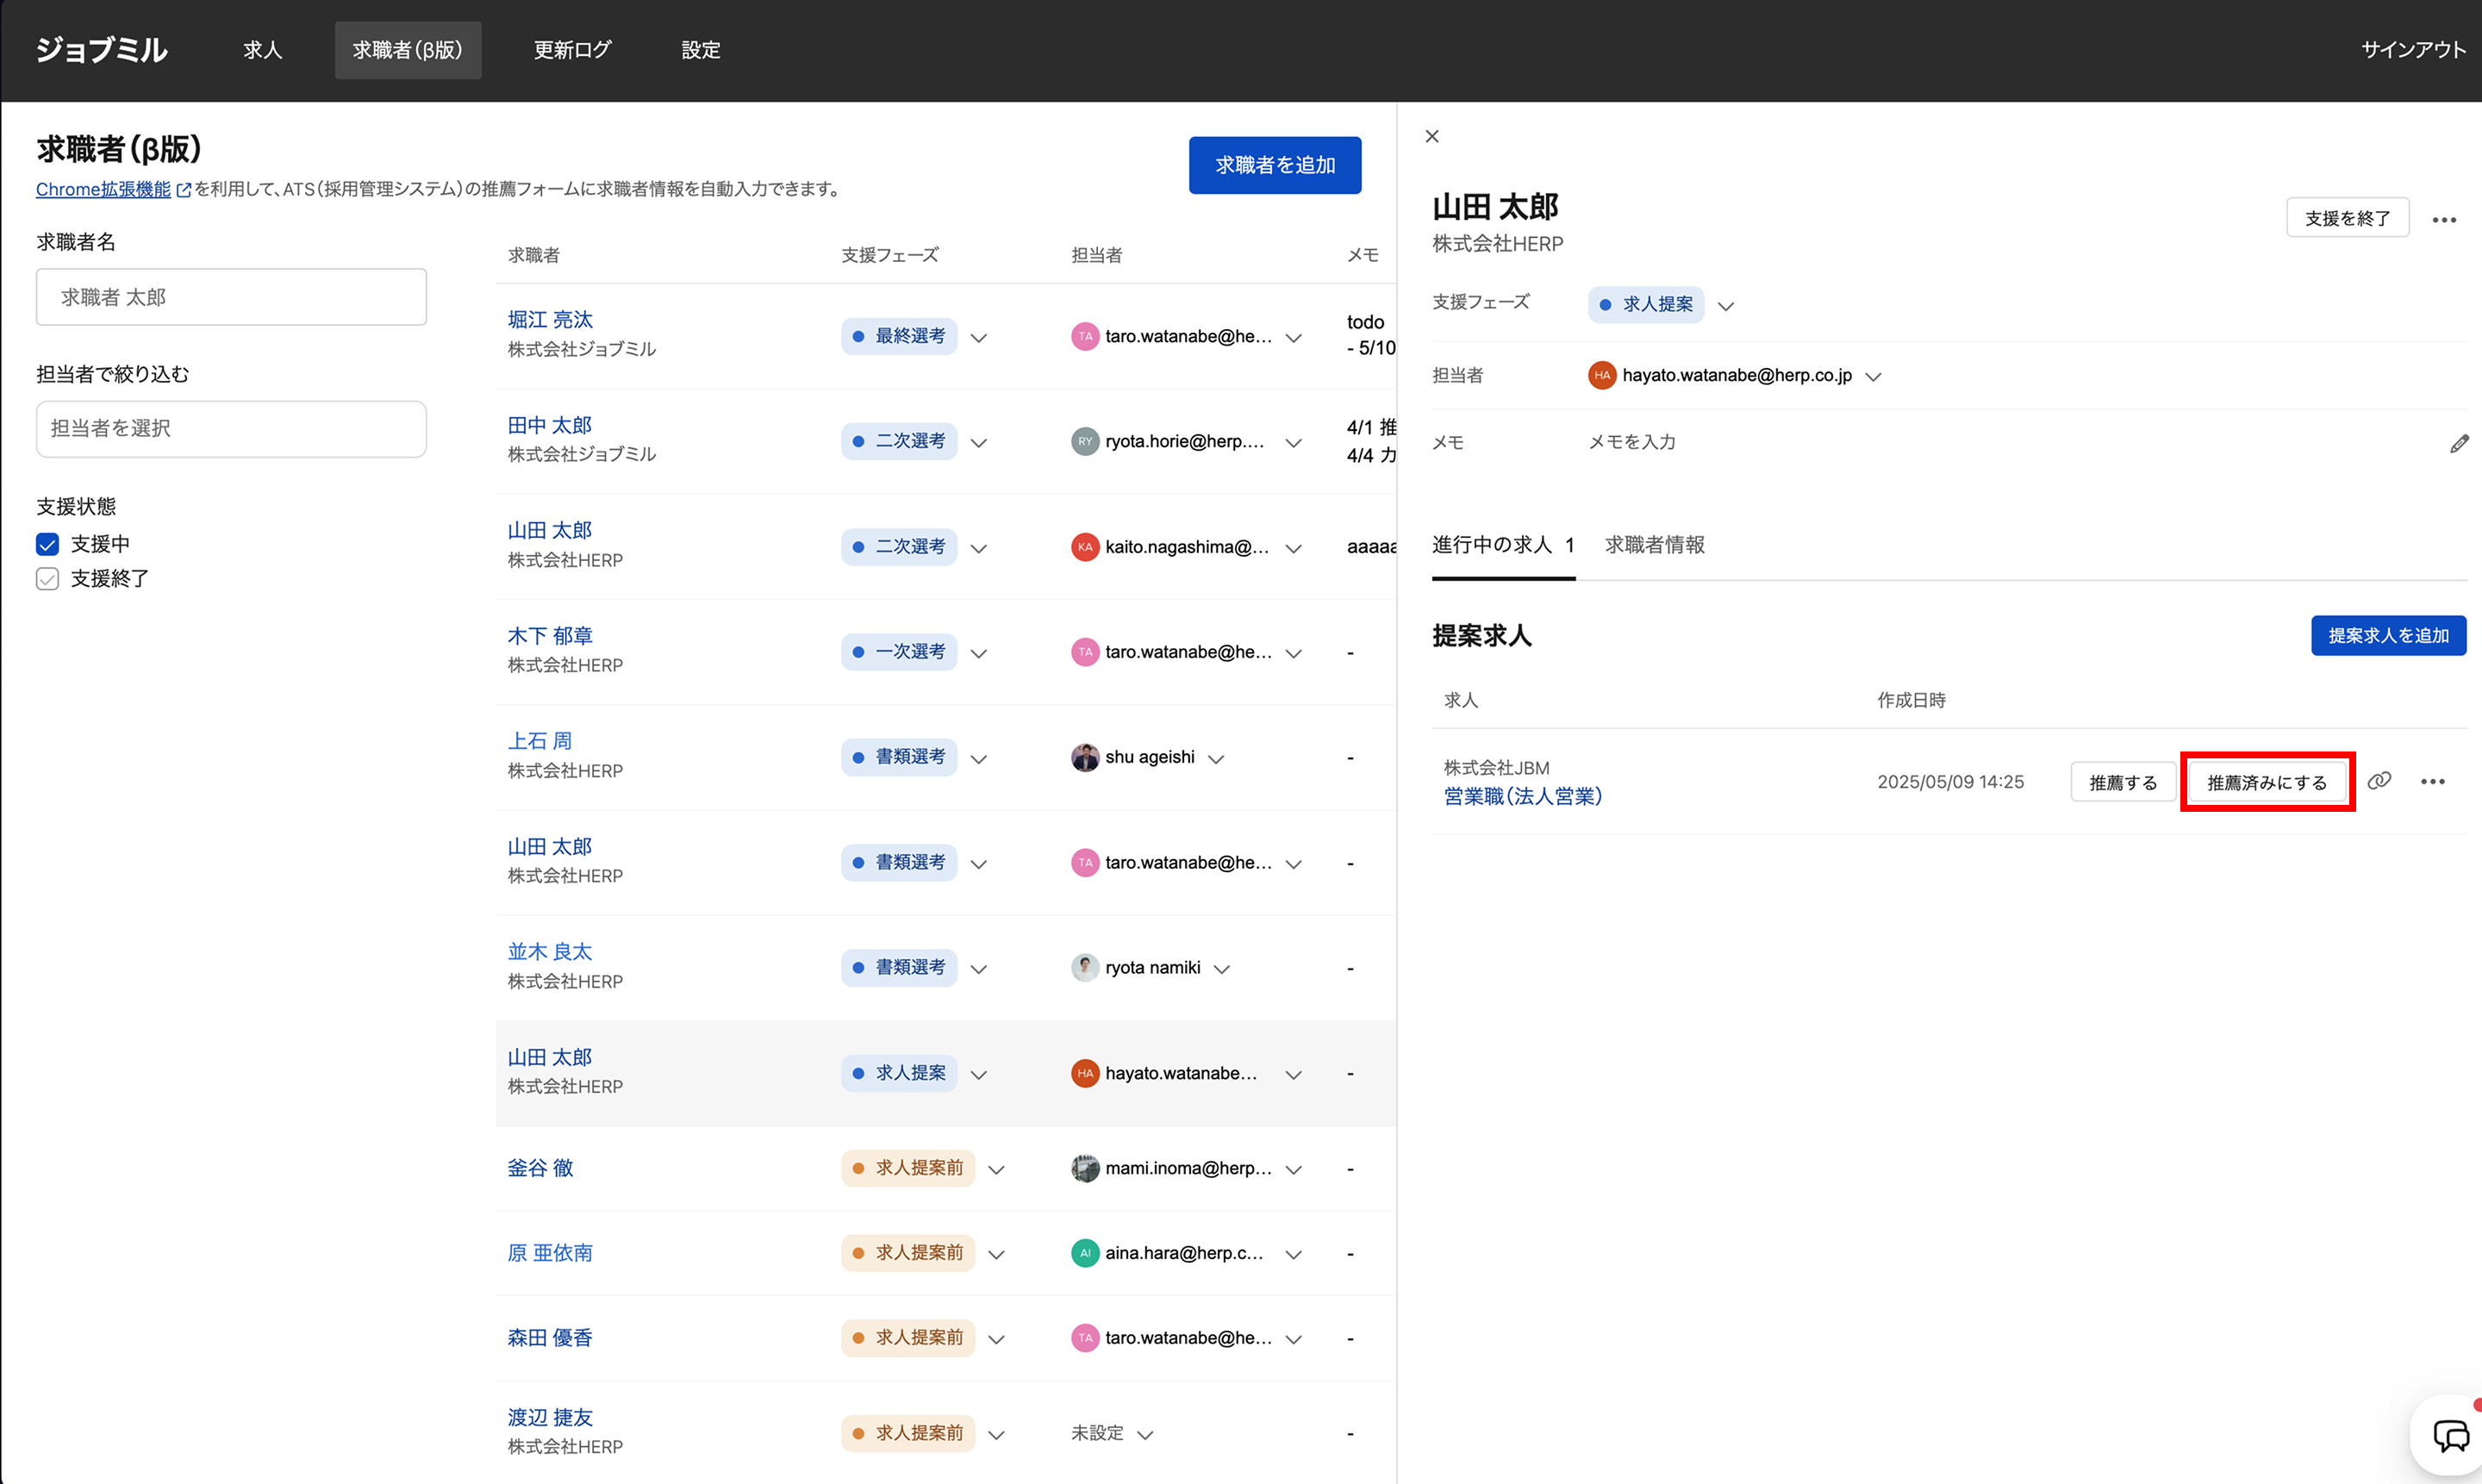Close the candidate detail panel

1432,136
